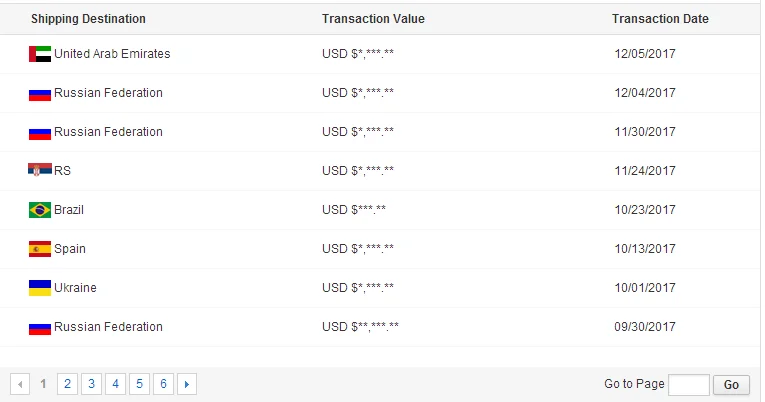Go to next page with right arrow
Screen dimensions: 765x402
tap(187, 384)
